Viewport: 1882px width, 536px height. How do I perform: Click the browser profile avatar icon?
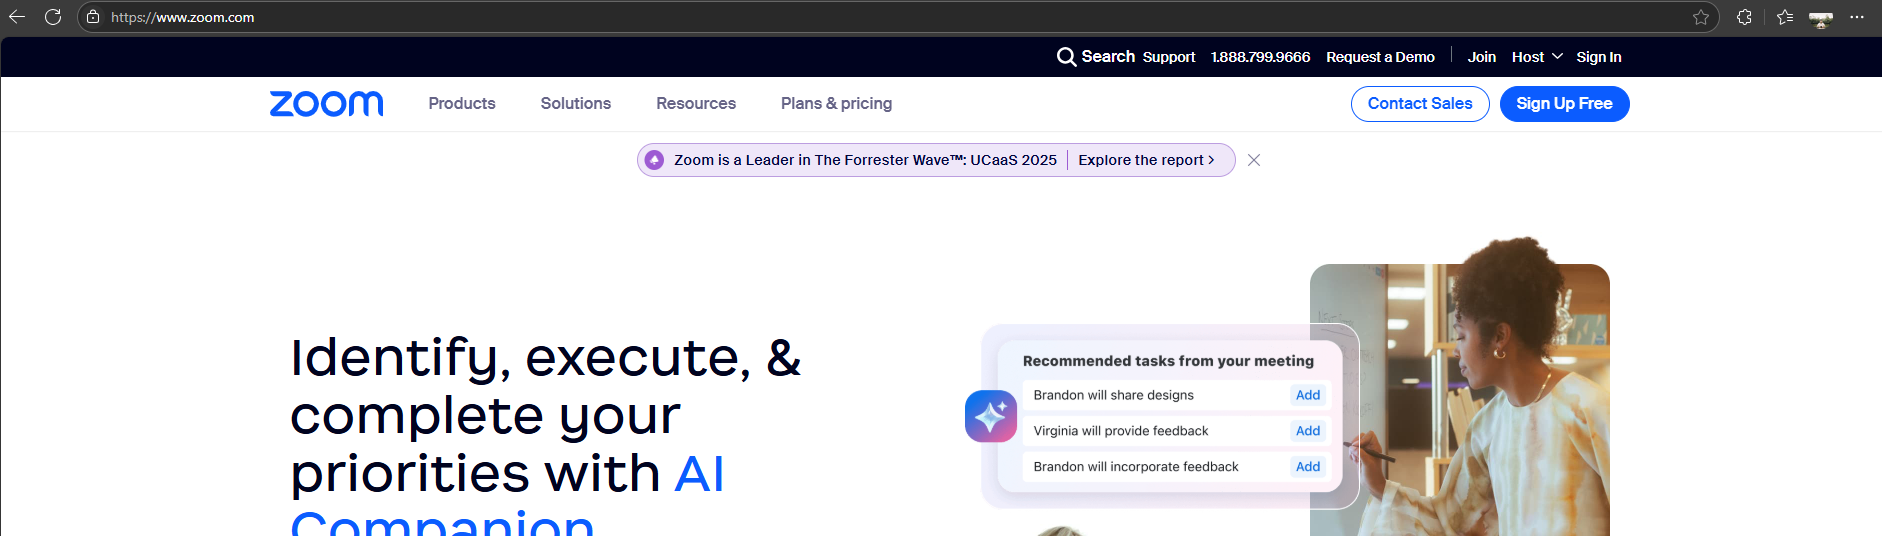tap(1821, 18)
